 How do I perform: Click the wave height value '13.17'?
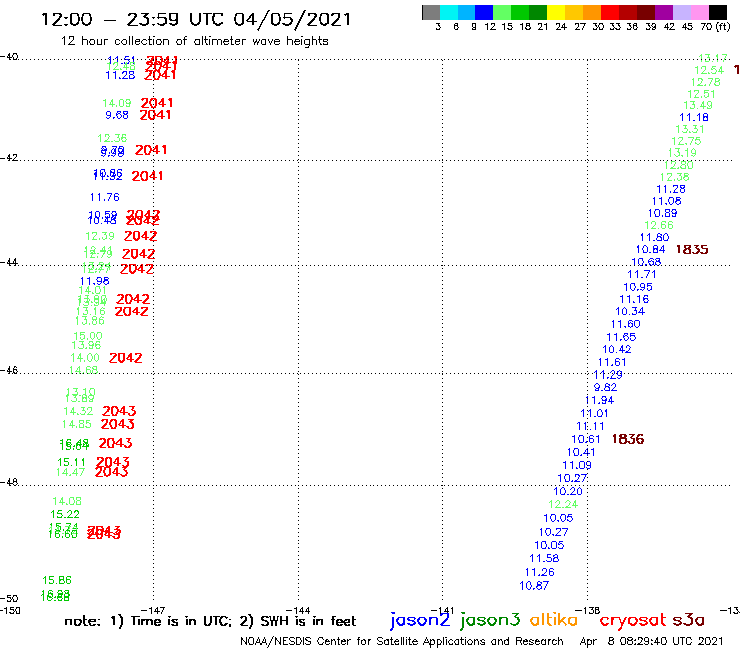point(713,58)
